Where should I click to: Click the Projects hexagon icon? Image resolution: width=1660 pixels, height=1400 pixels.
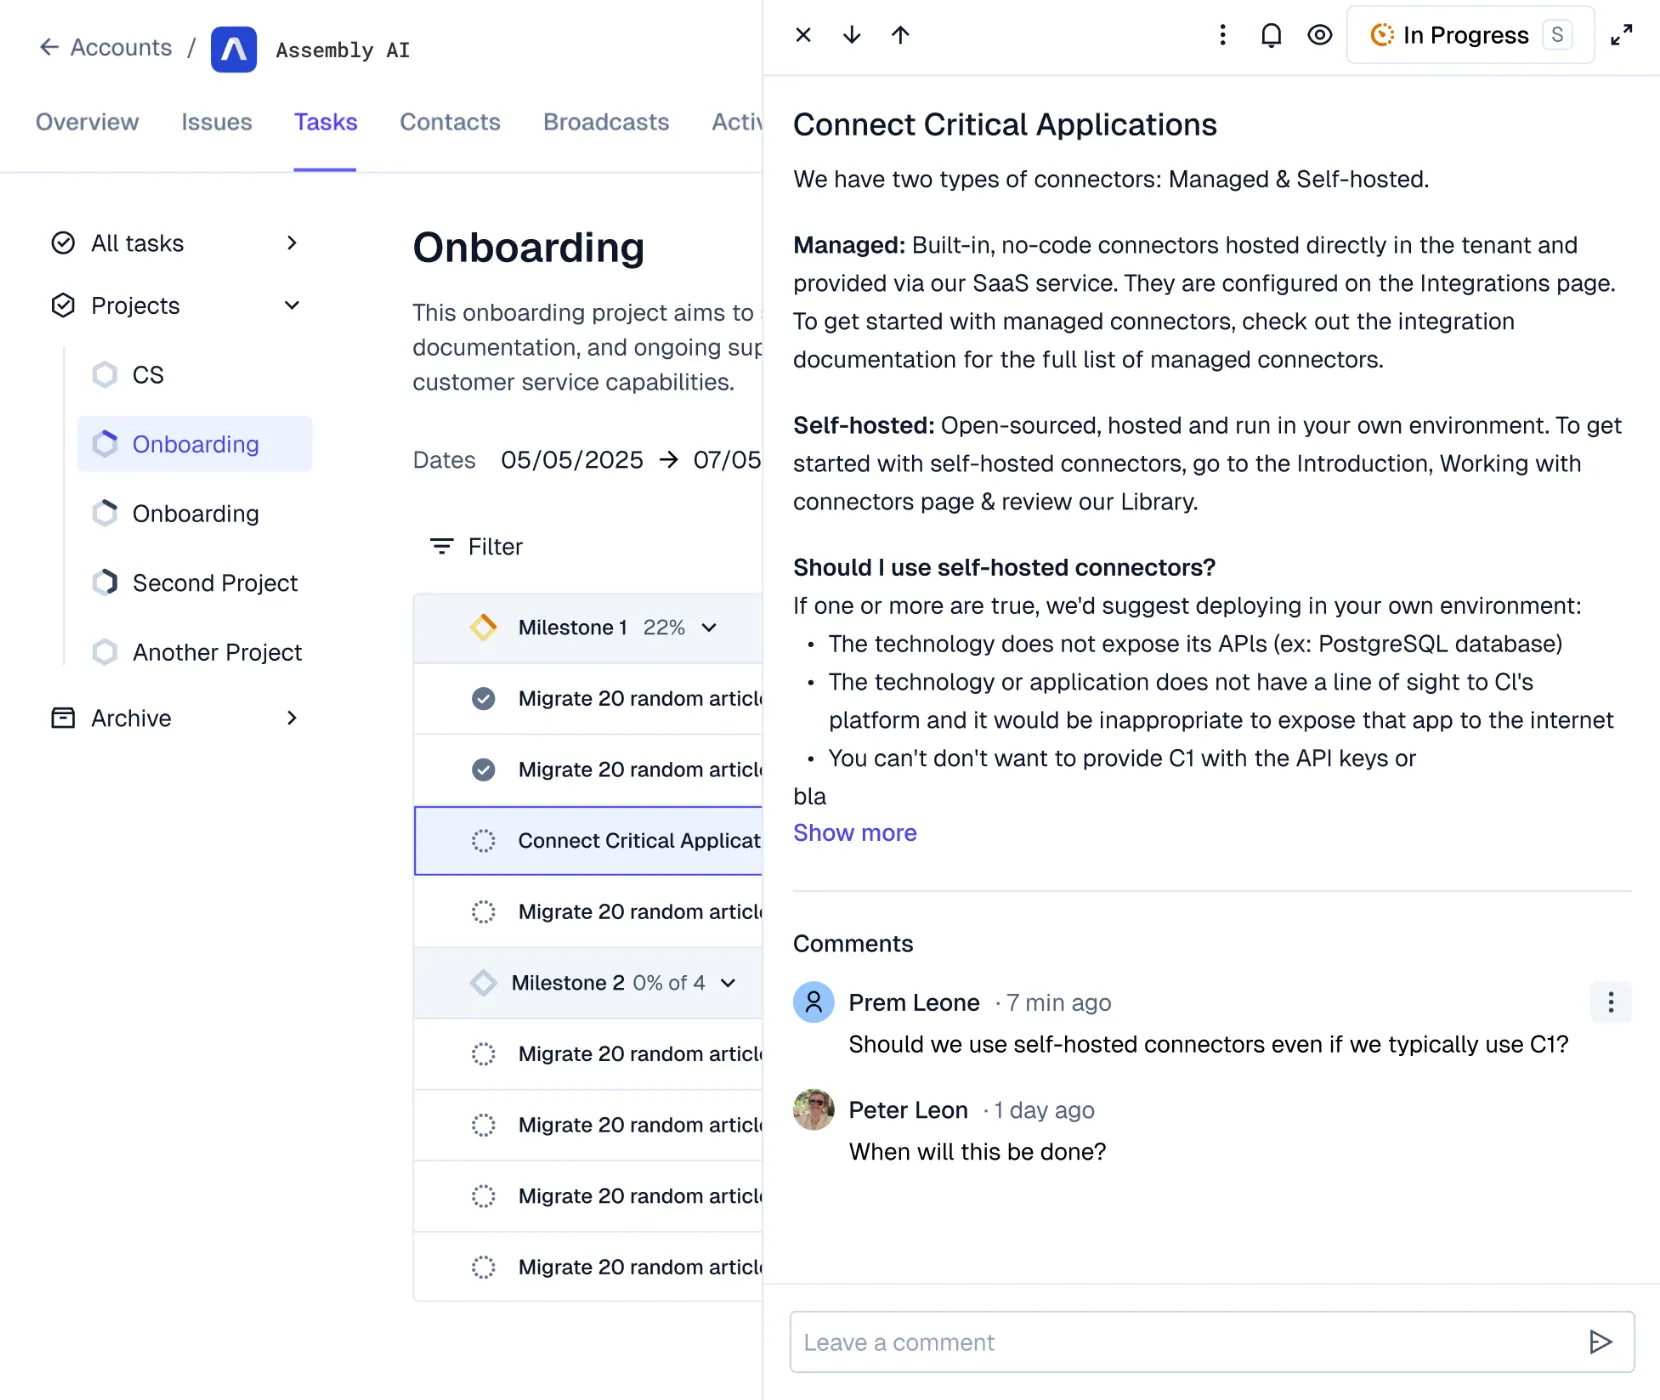pos(63,305)
